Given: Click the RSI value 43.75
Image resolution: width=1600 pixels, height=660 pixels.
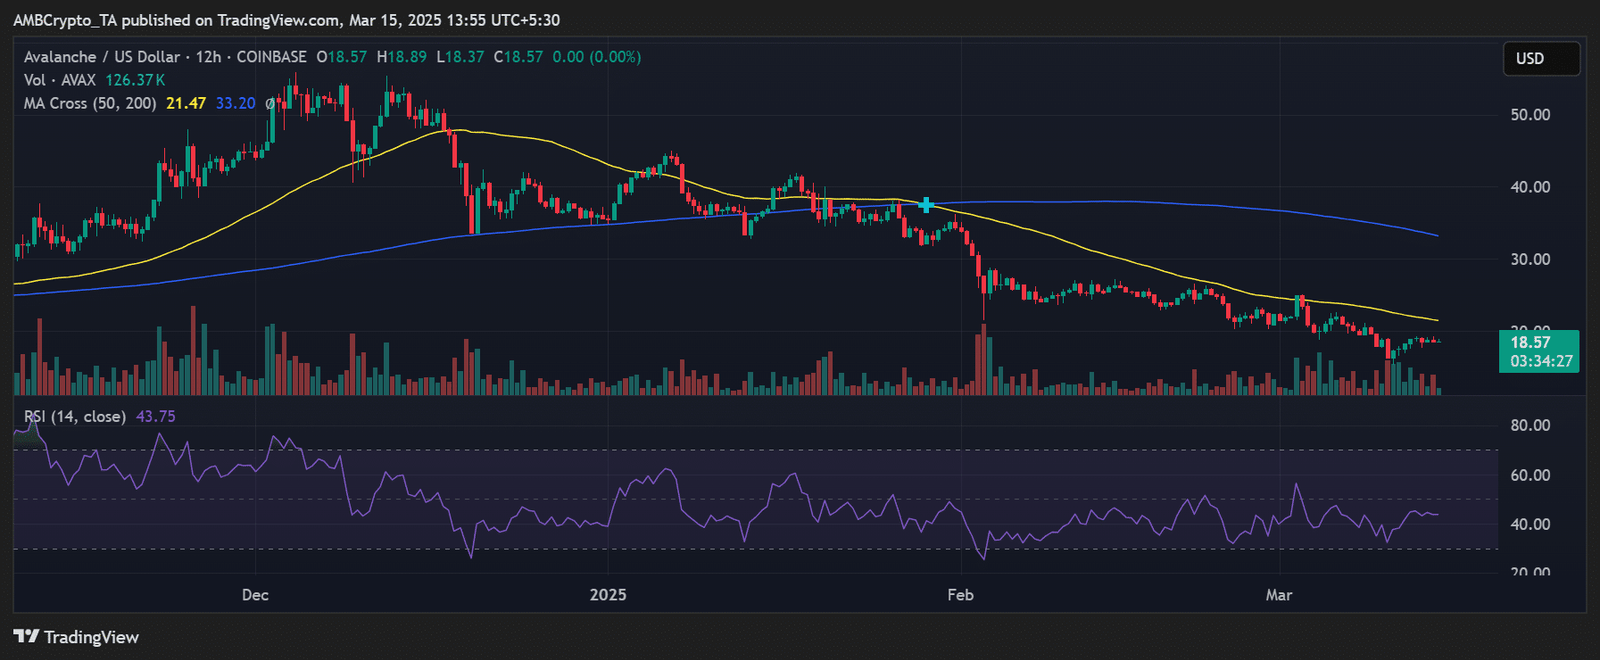Looking at the screenshot, I should [x=155, y=416].
